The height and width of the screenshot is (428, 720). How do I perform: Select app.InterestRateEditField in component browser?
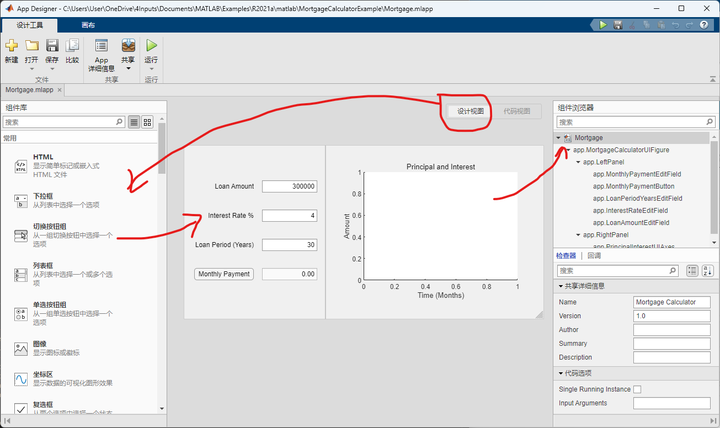(630, 211)
